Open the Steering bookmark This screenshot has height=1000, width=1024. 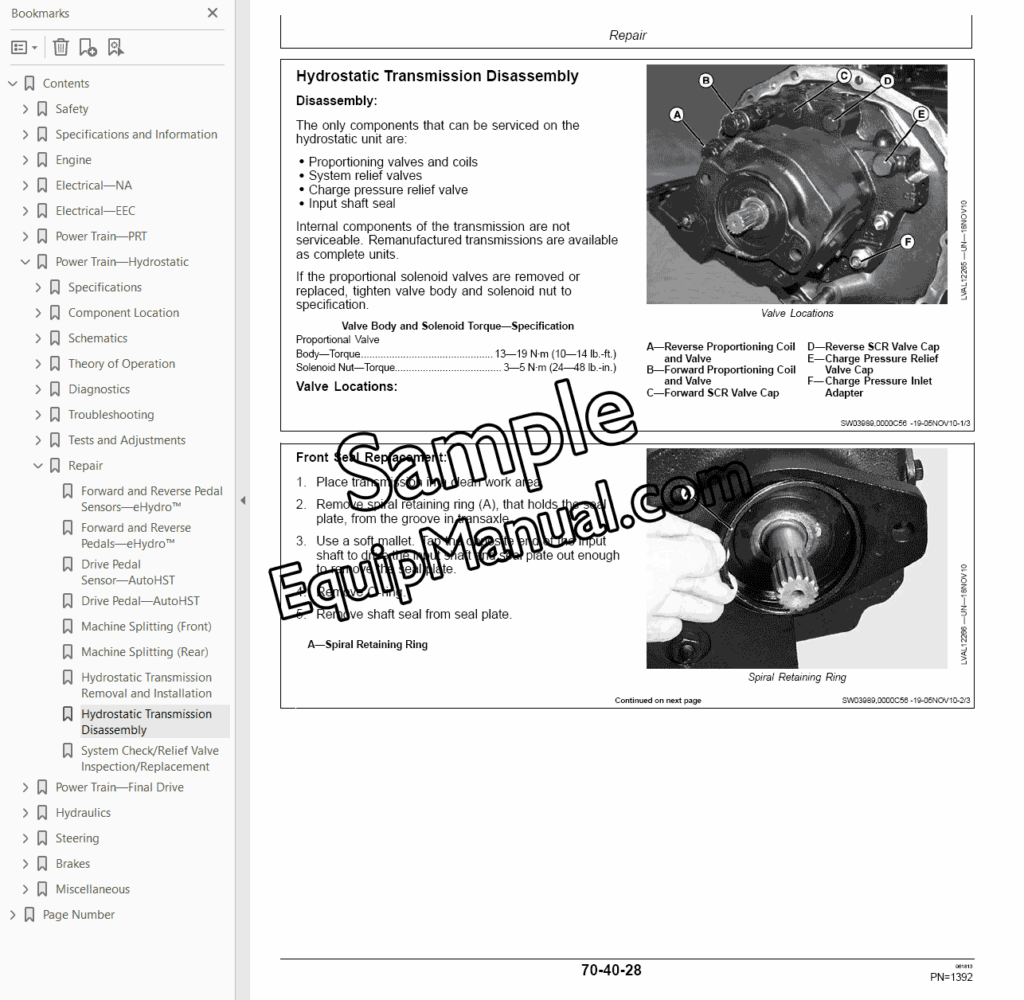[77, 839]
